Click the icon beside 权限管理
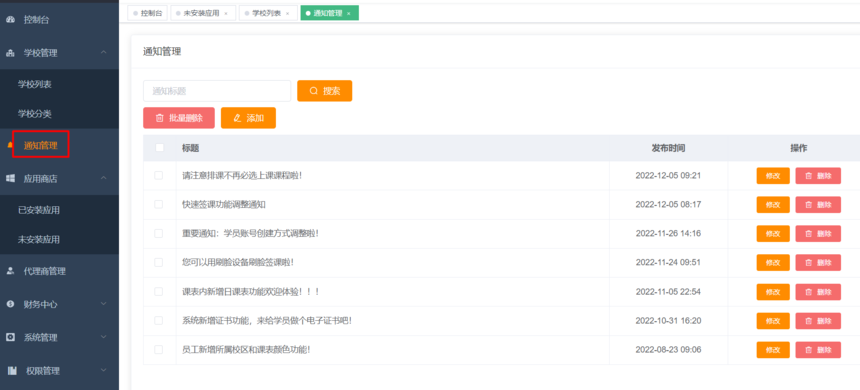This screenshot has height=390, width=860. [12, 371]
